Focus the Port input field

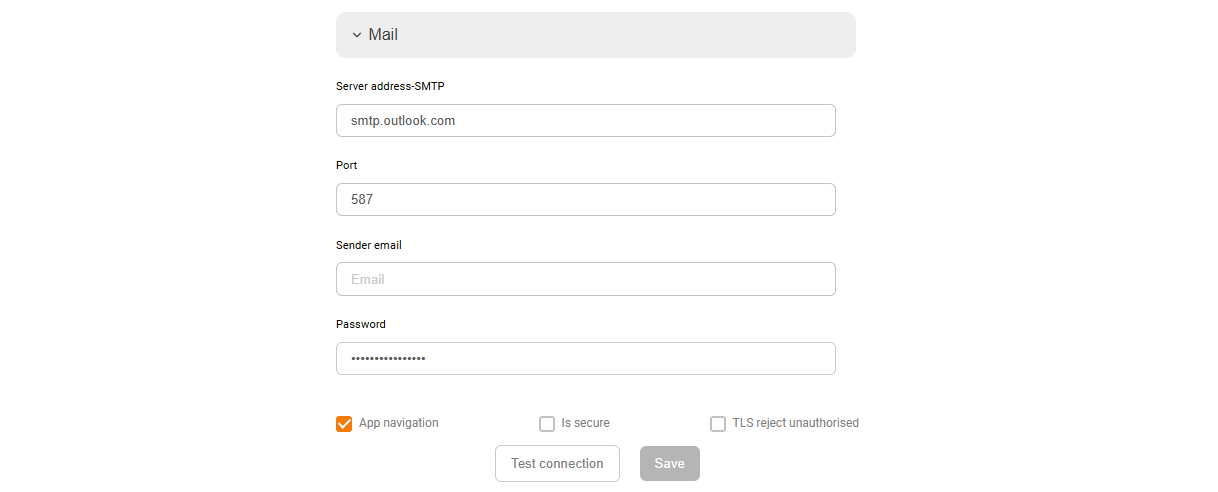tap(585, 199)
